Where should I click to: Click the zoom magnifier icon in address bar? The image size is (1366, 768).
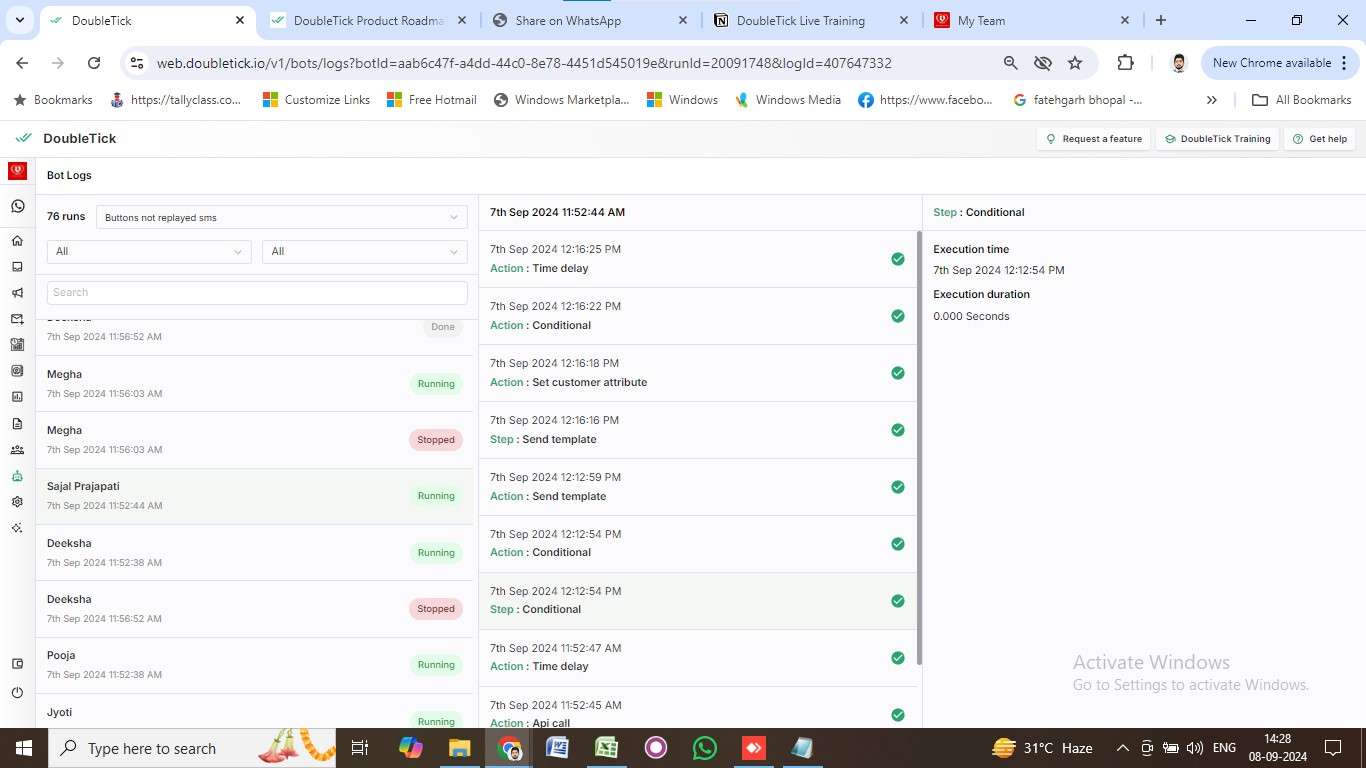(1011, 63)
